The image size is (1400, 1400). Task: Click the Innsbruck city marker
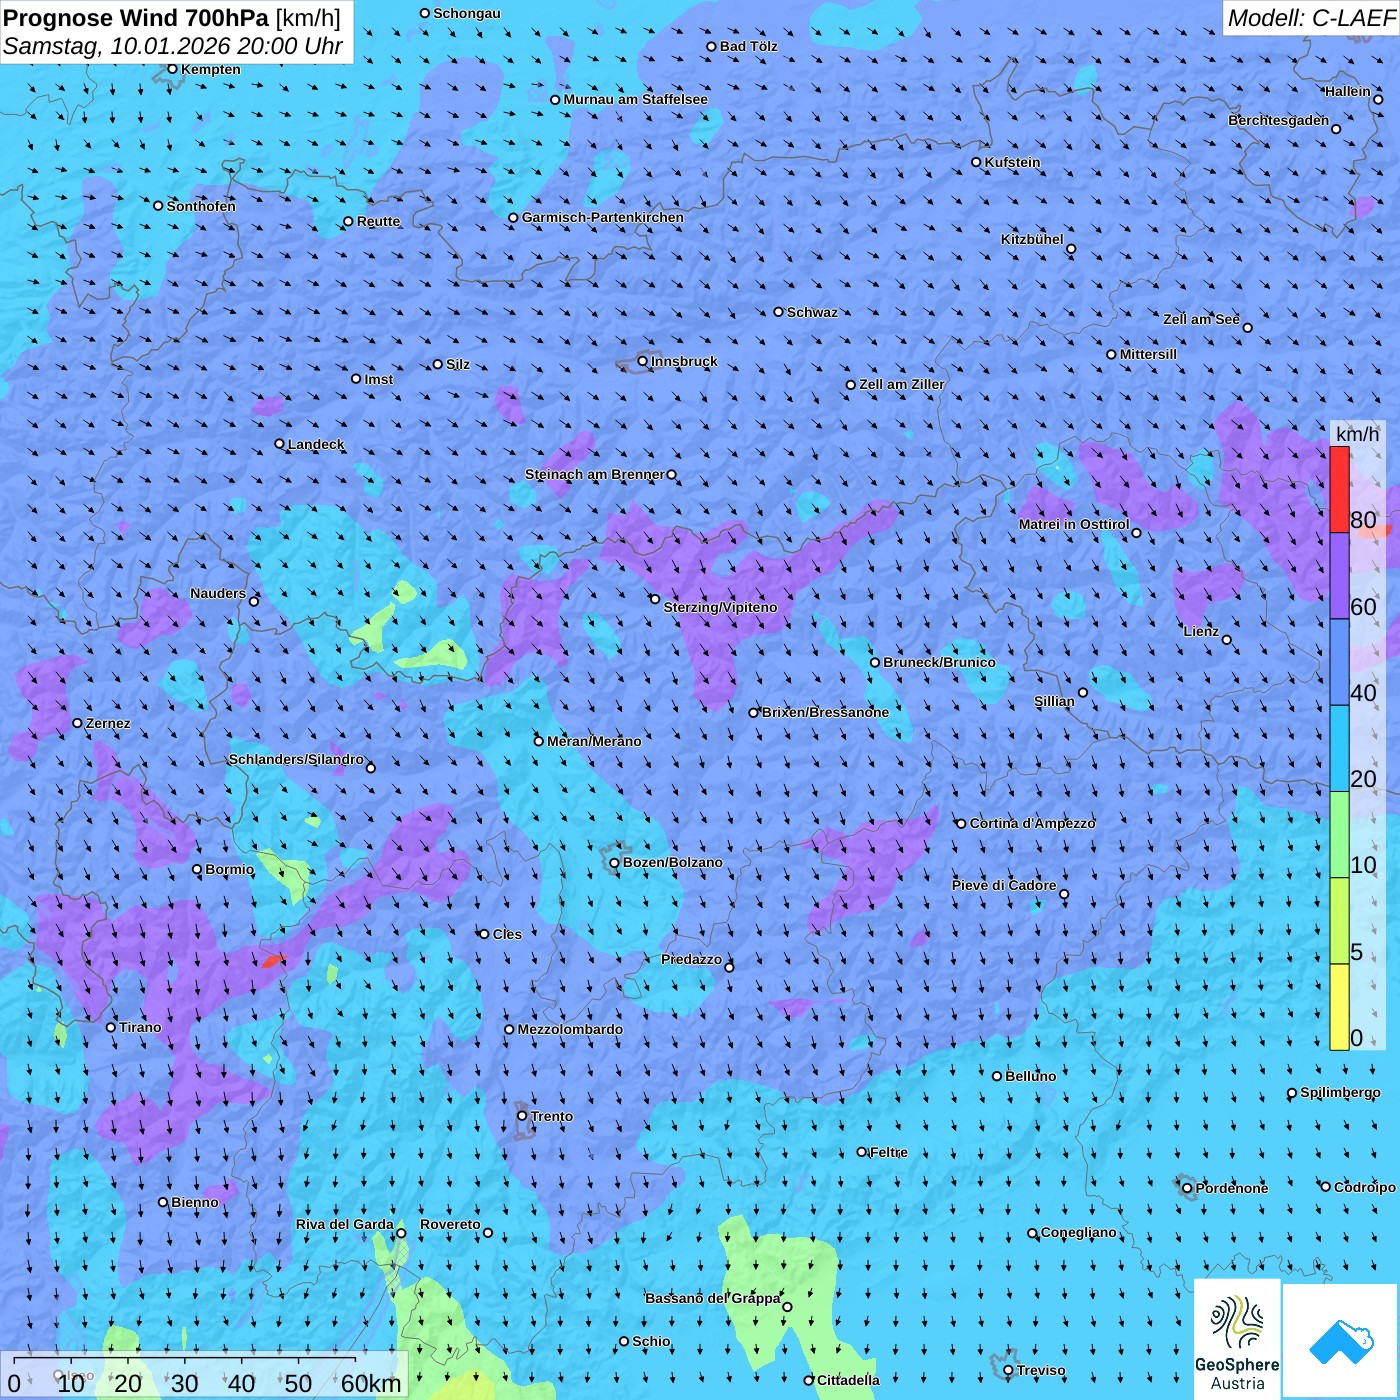643,361
